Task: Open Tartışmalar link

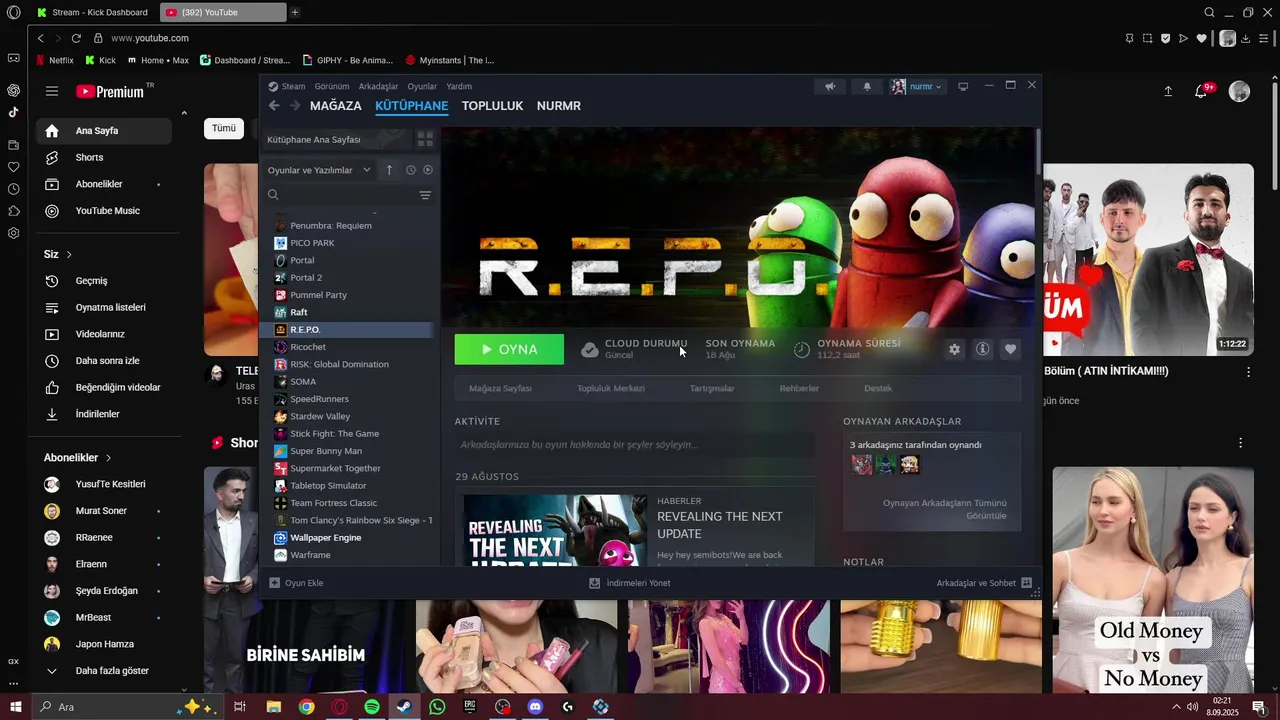Action: [712, 388]
